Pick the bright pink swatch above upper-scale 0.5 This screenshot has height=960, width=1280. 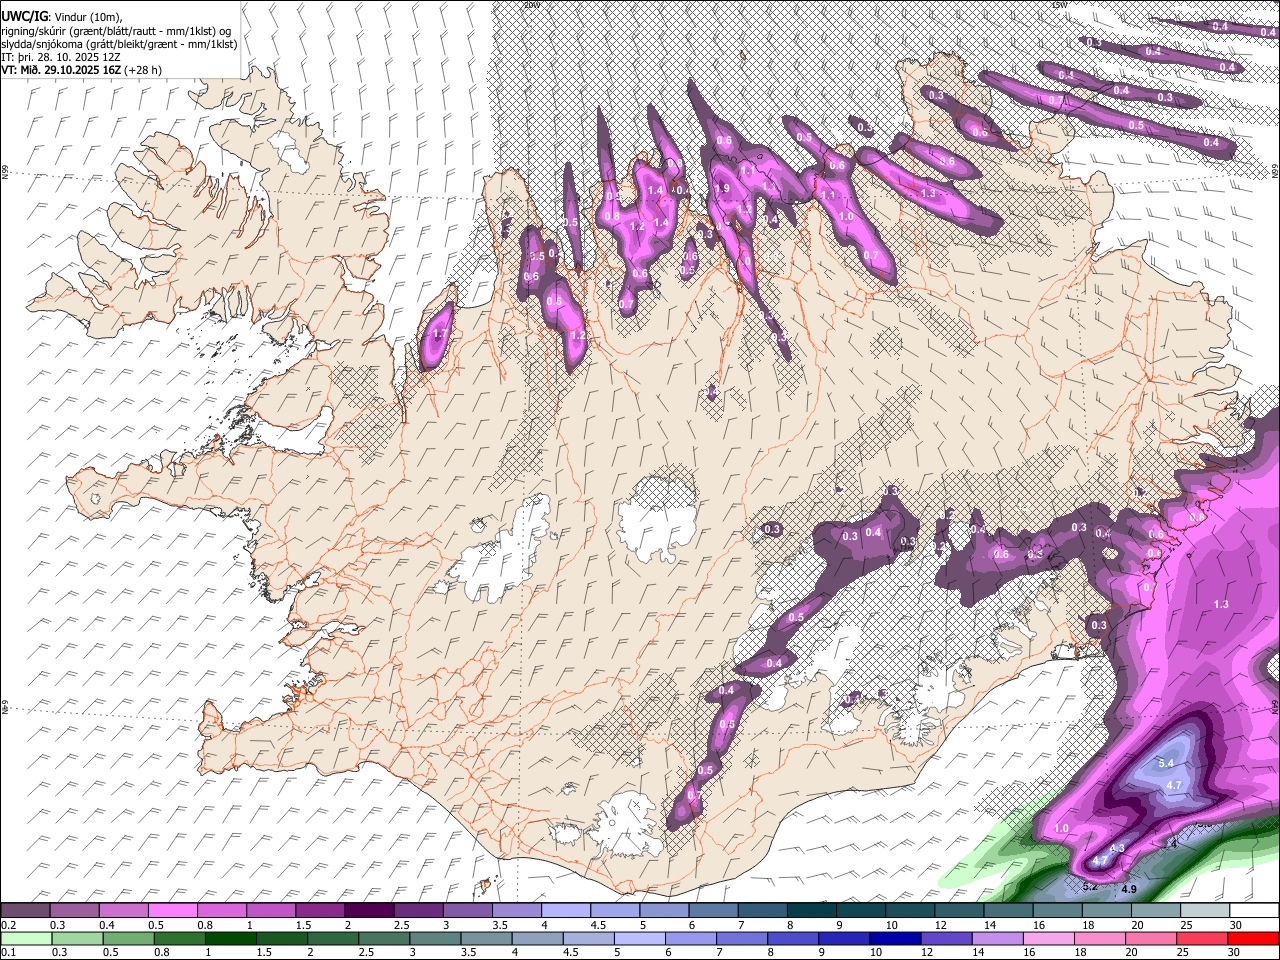[x=175, y=910]
